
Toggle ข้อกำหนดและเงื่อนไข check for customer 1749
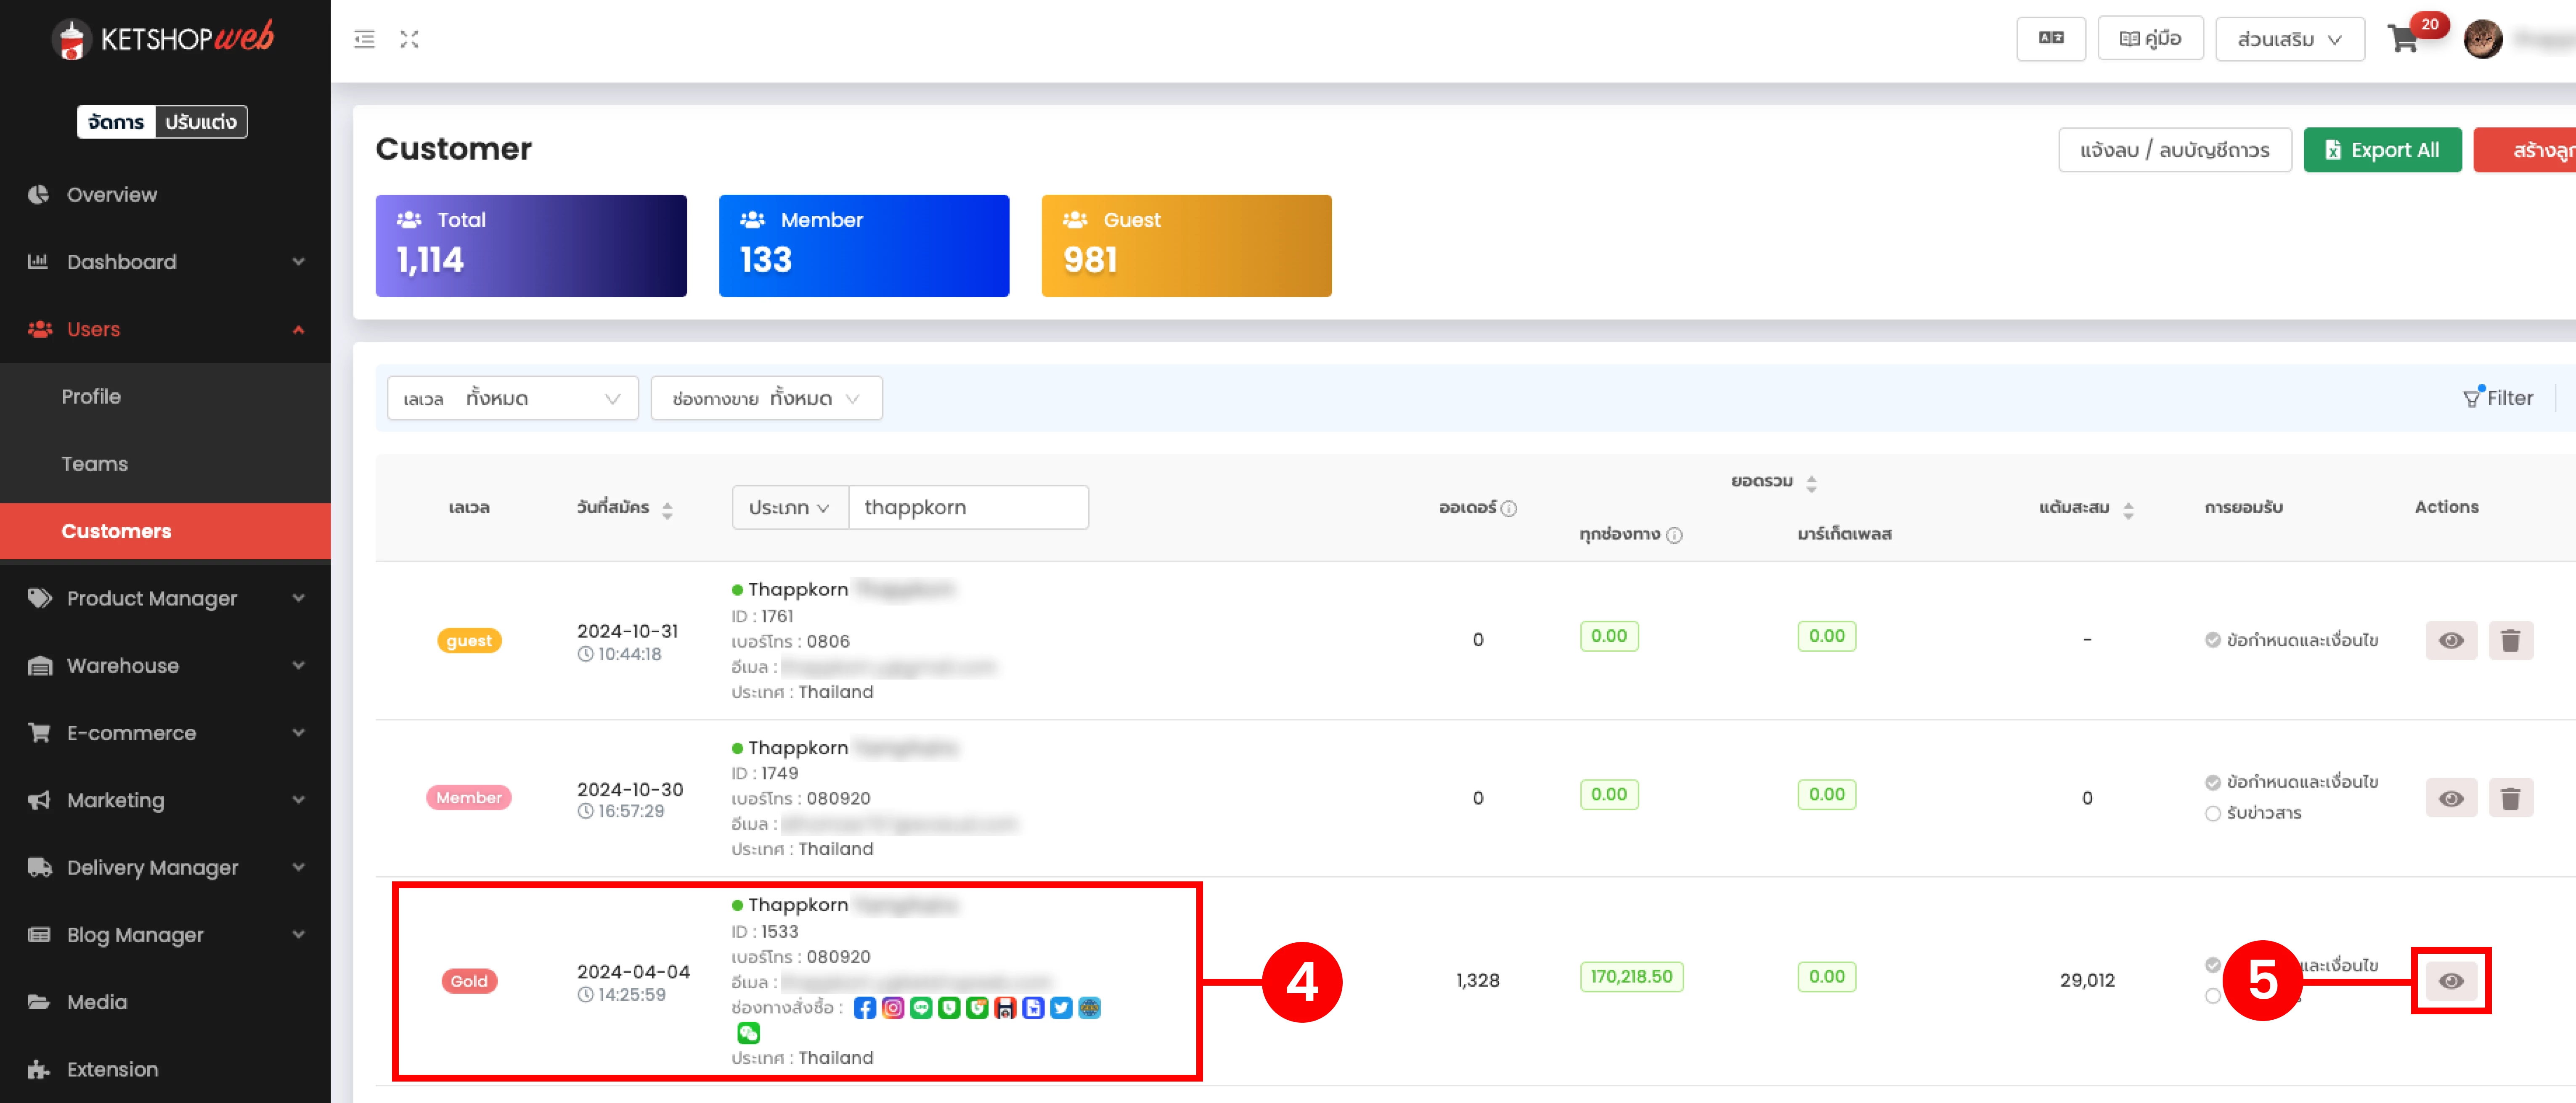click(x=2212, y=782)
